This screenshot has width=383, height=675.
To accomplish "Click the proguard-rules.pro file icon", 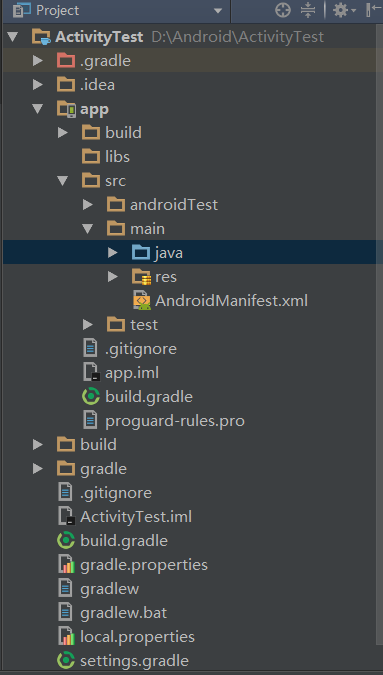I will [90, 421].
